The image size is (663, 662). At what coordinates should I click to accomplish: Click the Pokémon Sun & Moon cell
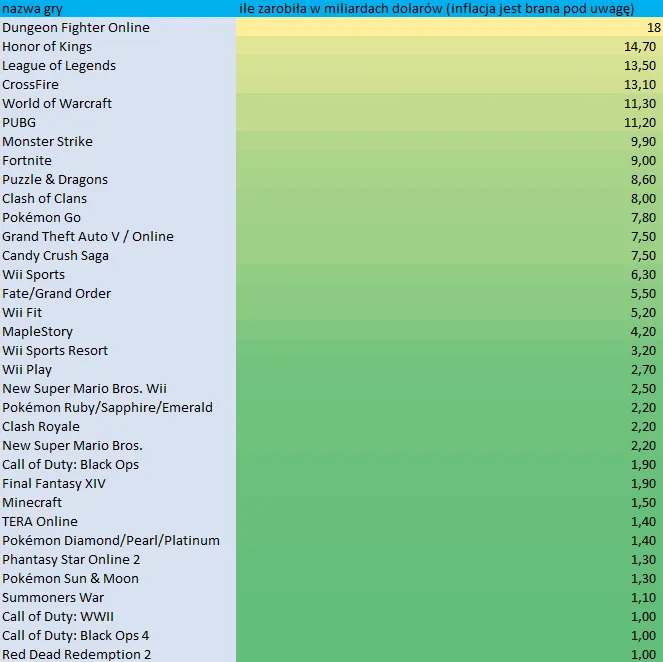(118, 579)
